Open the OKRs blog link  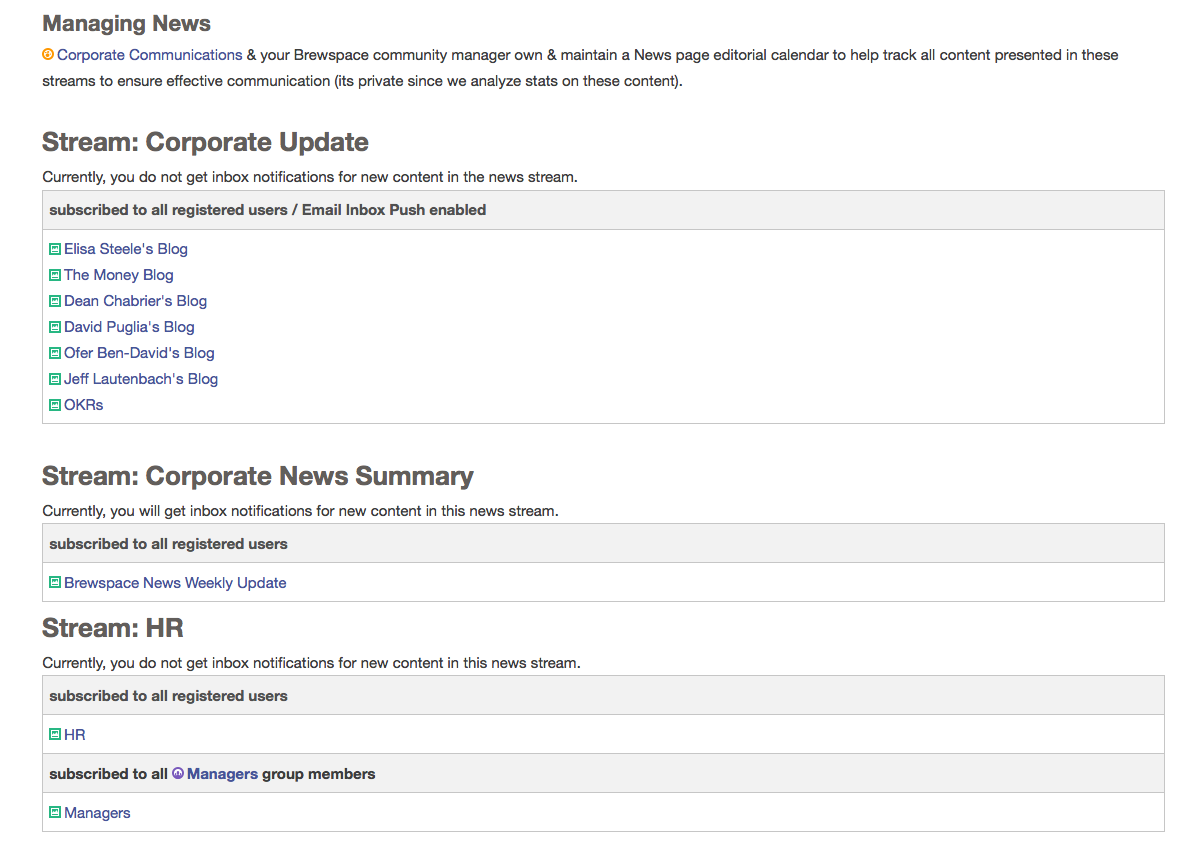click(84, 405)
